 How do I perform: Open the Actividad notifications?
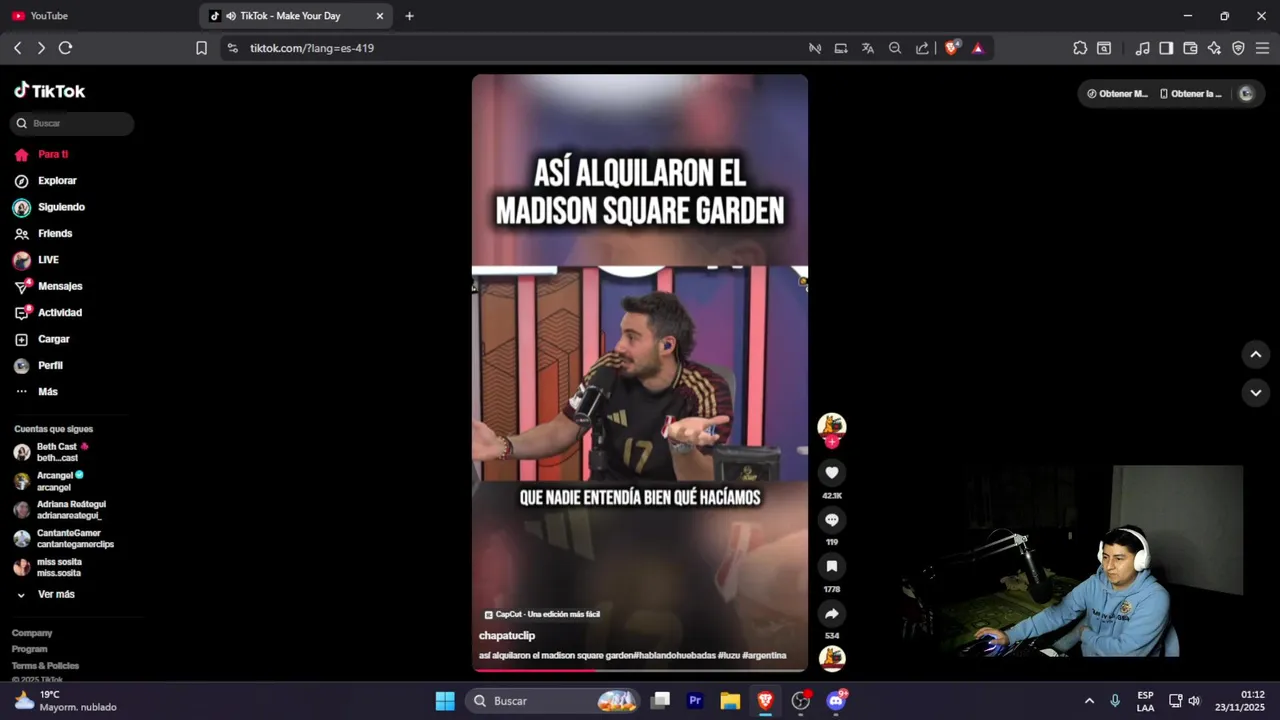click(x=48, y=313)
